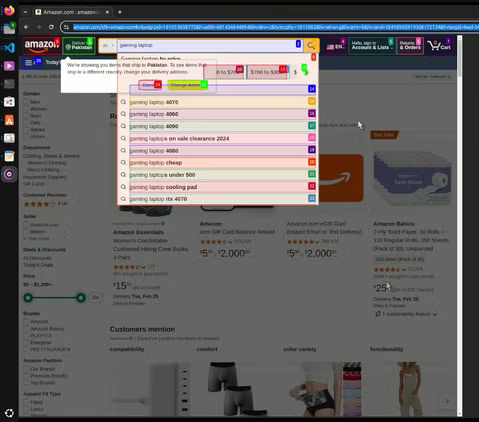
Task: Open Clothing, Shoes & Jewelry department link
Action: 51,156
